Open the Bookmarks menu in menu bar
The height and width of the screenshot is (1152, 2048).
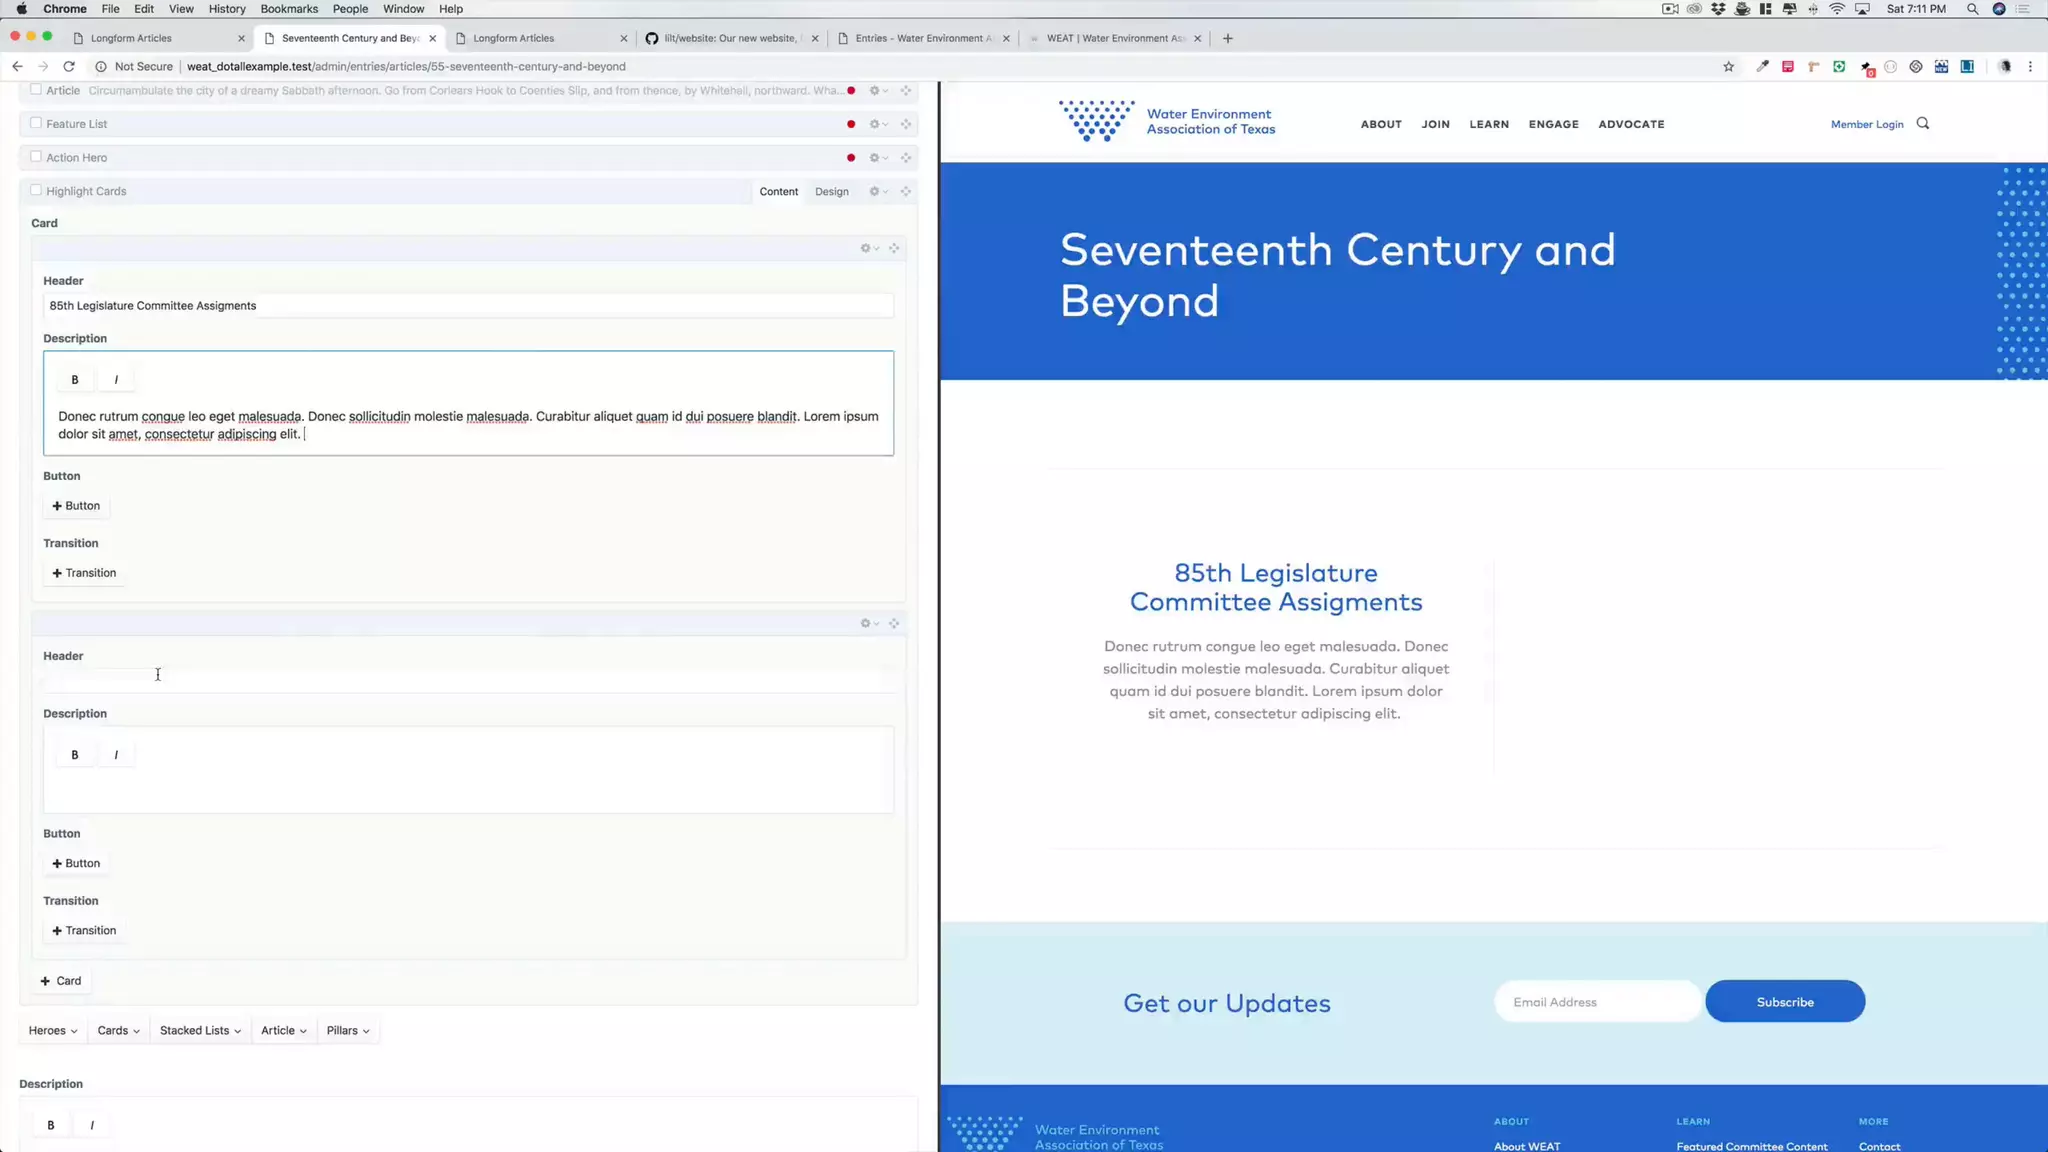click(x=289, y=9)
